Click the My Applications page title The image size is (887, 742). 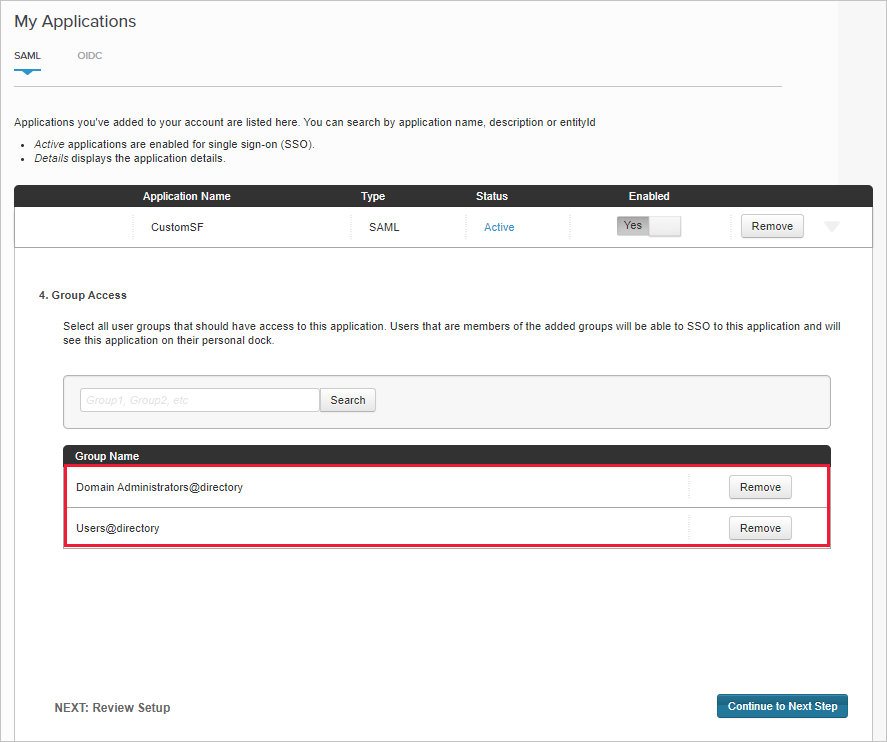tap(75, 21)
